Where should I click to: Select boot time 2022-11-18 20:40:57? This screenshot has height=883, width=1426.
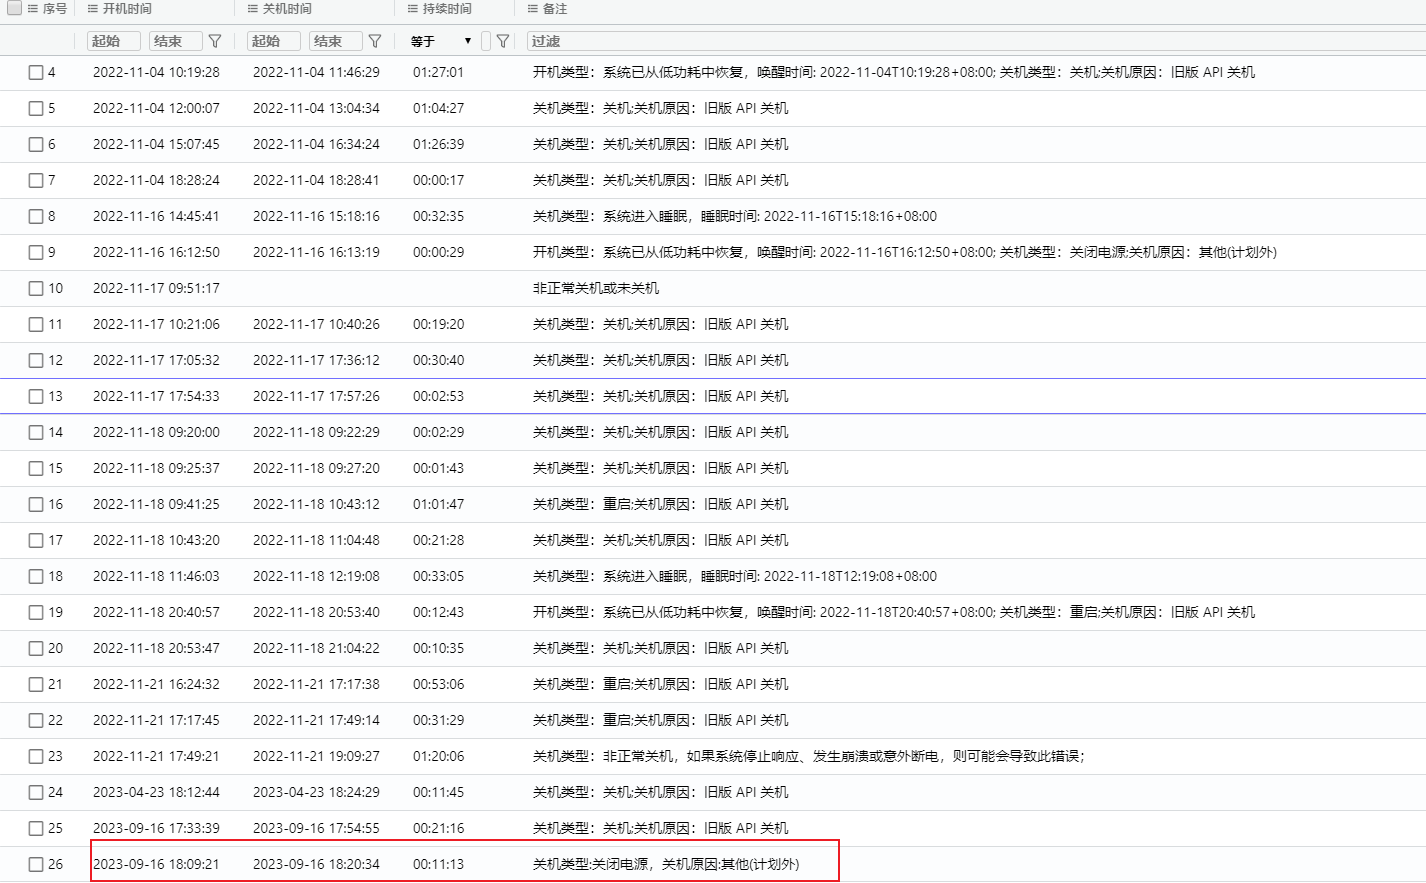pos(156,612)
